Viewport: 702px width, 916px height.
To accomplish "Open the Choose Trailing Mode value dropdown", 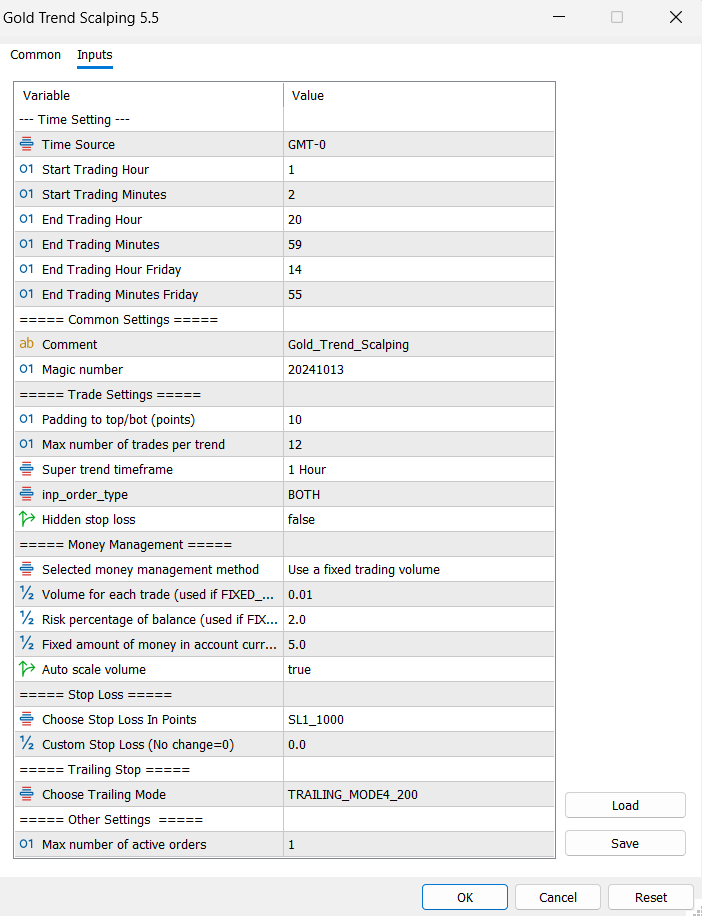I will tap(418, 794).
